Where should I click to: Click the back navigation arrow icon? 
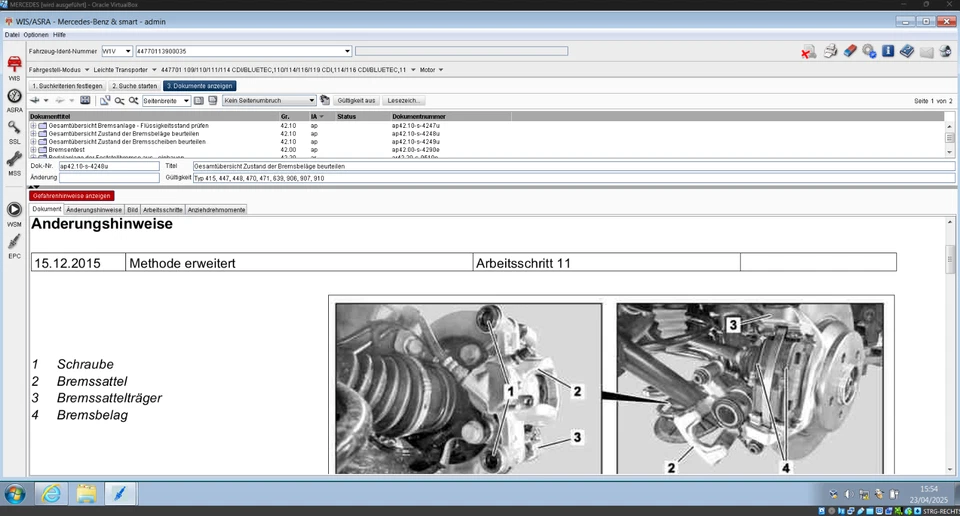(x=35, y=100)
